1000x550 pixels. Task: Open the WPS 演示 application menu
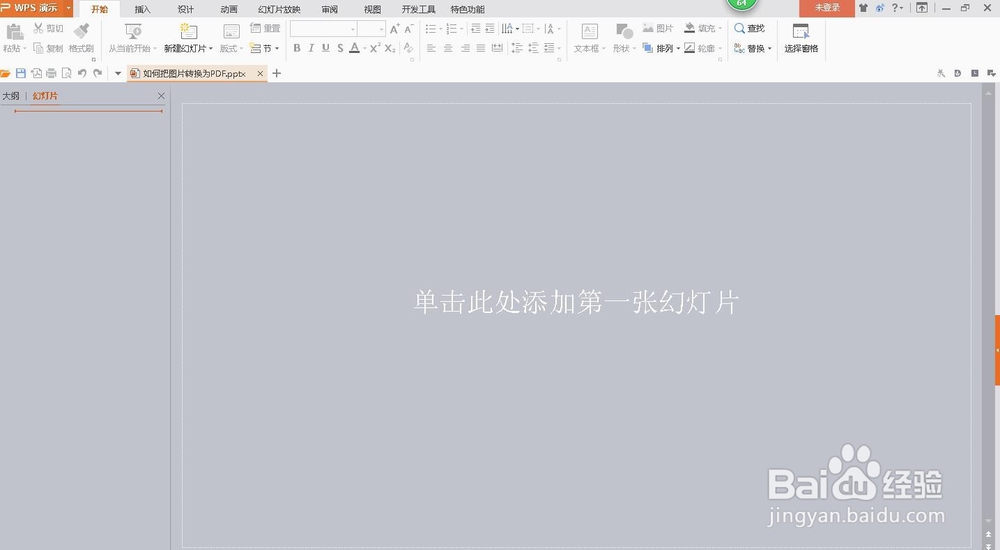point(36,8)
